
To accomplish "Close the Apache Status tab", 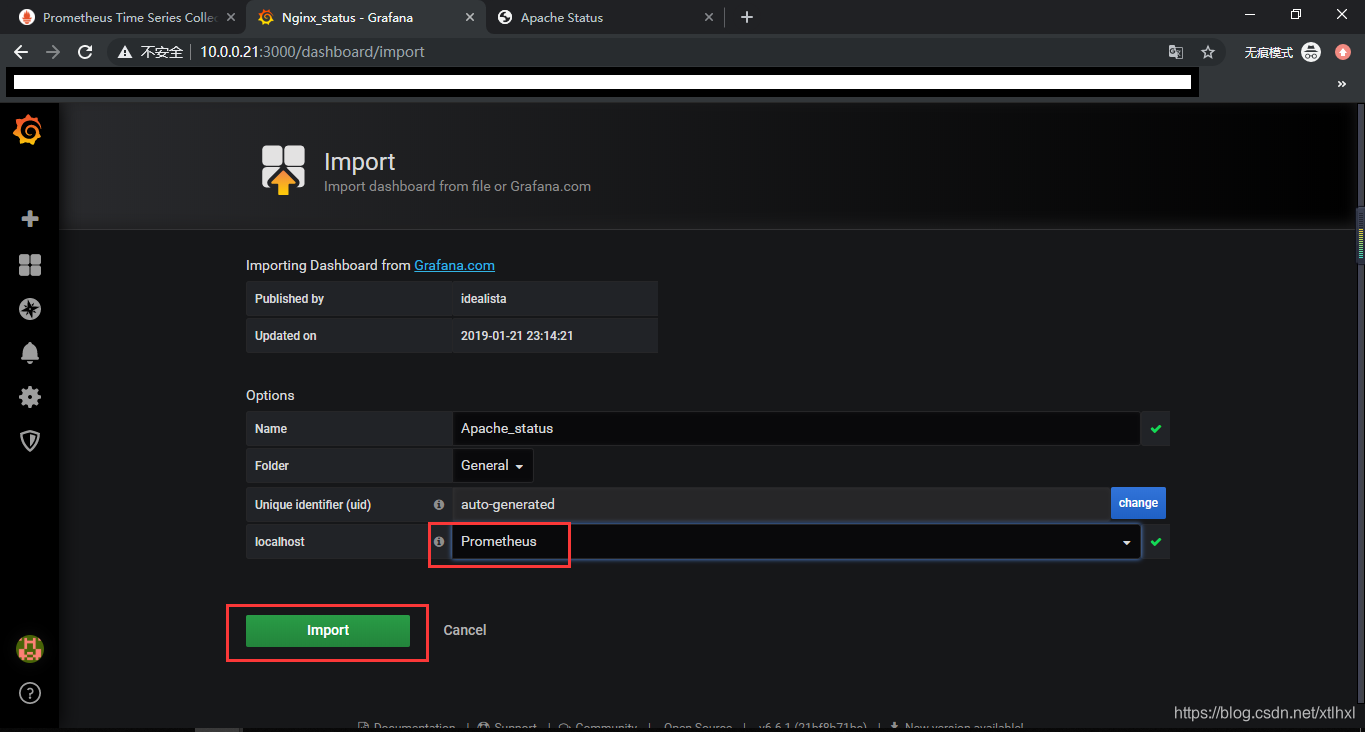I will pos(709,17).
